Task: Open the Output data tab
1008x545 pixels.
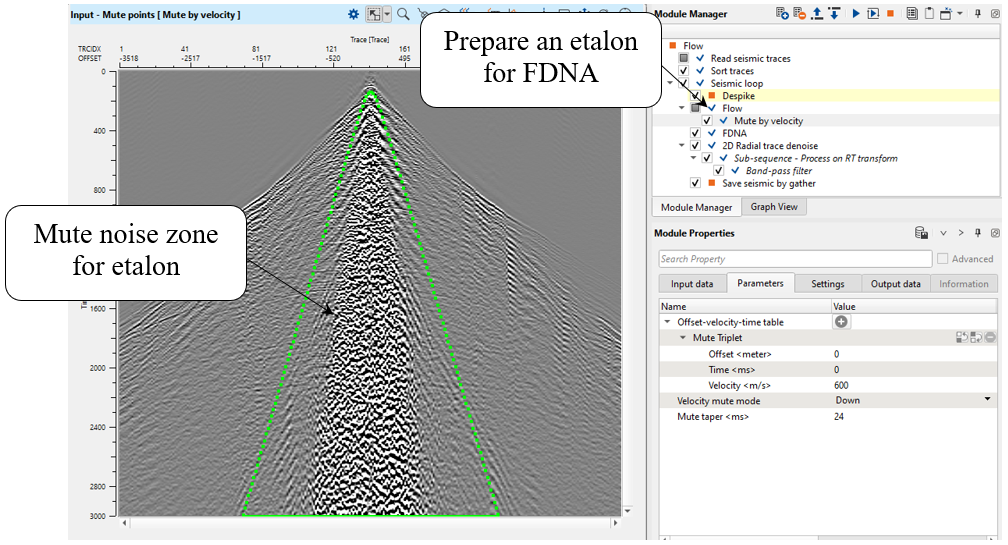Action: click(x=894, y=284)
